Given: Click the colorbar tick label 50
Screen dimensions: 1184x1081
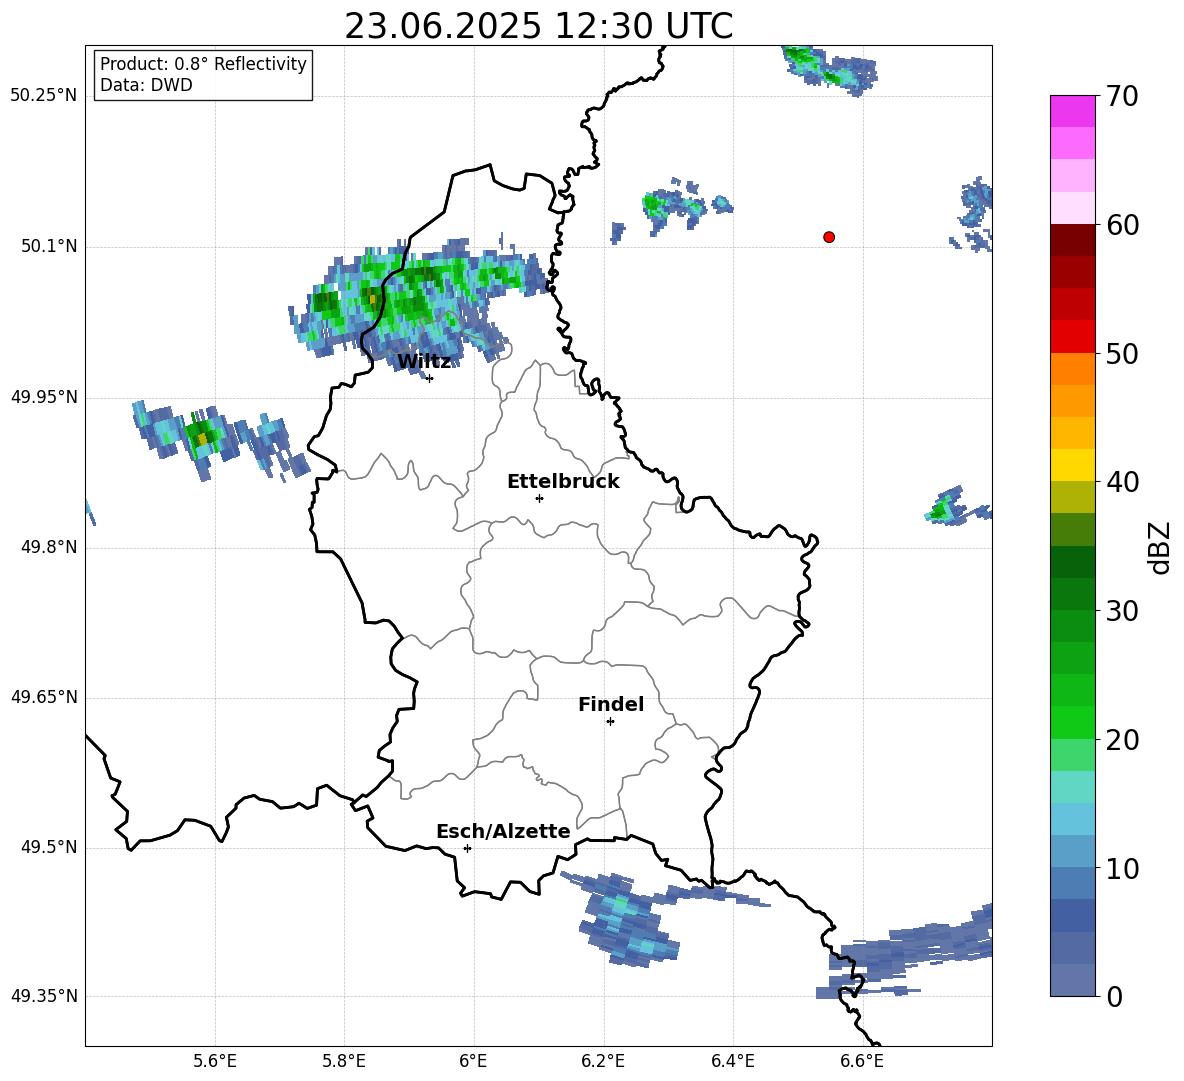Looking at the screenshot, I should (x=1122, y=354).
